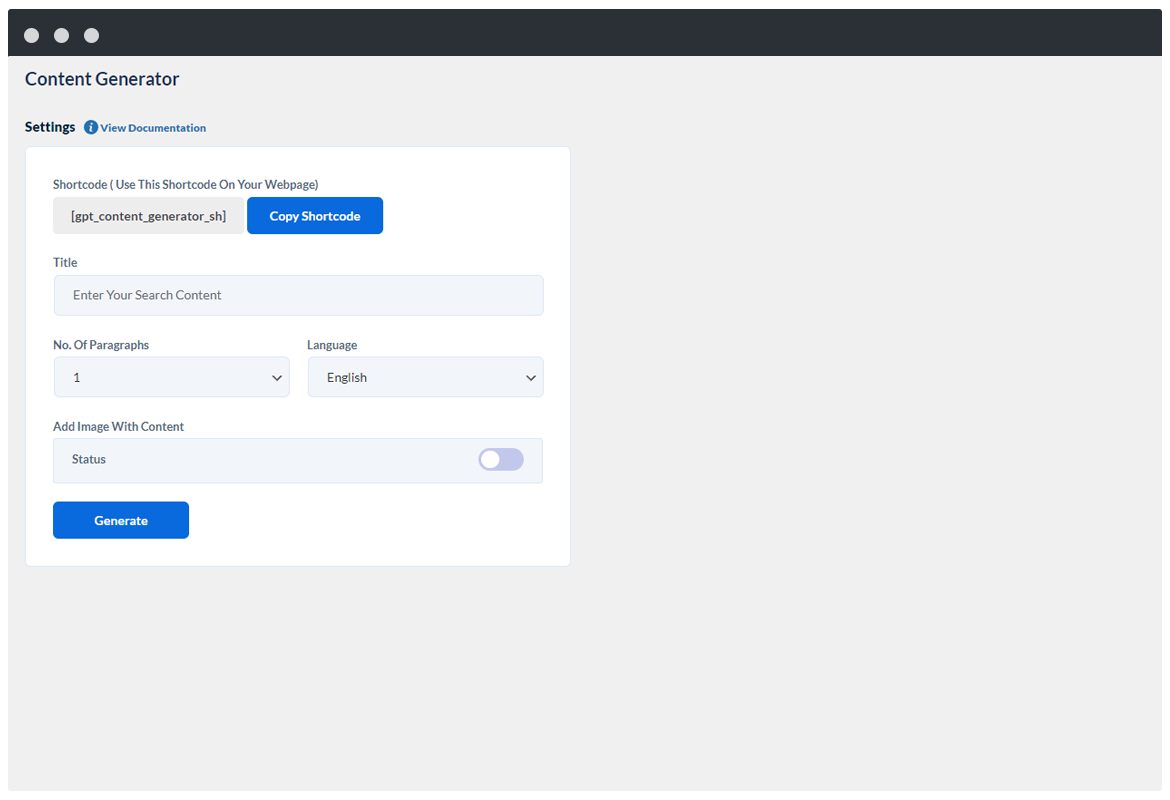Click the chevron arrow in the paragraphs selector

[277, 378]
